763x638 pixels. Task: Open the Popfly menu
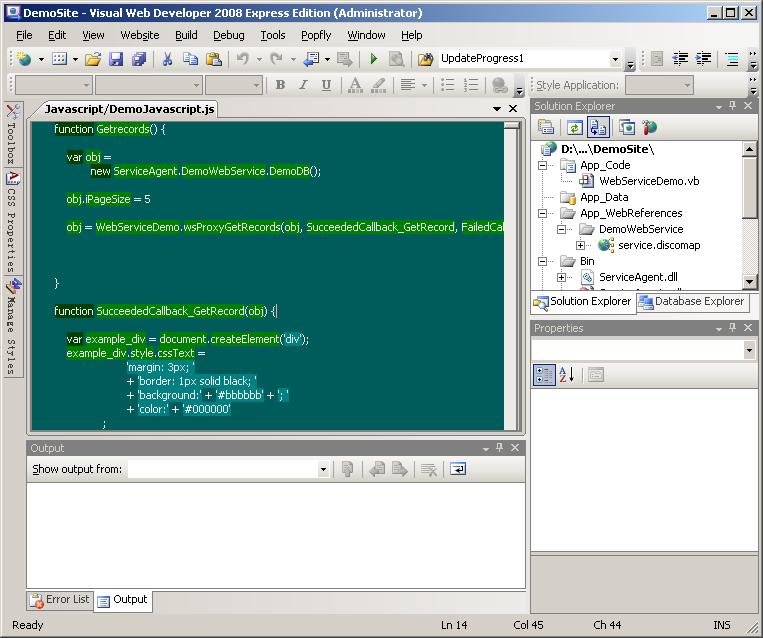[x=316, y=35]
